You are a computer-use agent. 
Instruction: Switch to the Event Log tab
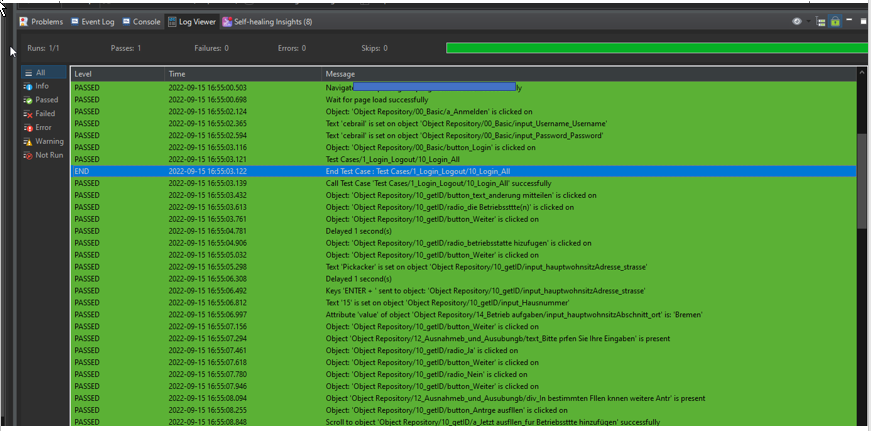pyautogui.click(x=92, y=22)
